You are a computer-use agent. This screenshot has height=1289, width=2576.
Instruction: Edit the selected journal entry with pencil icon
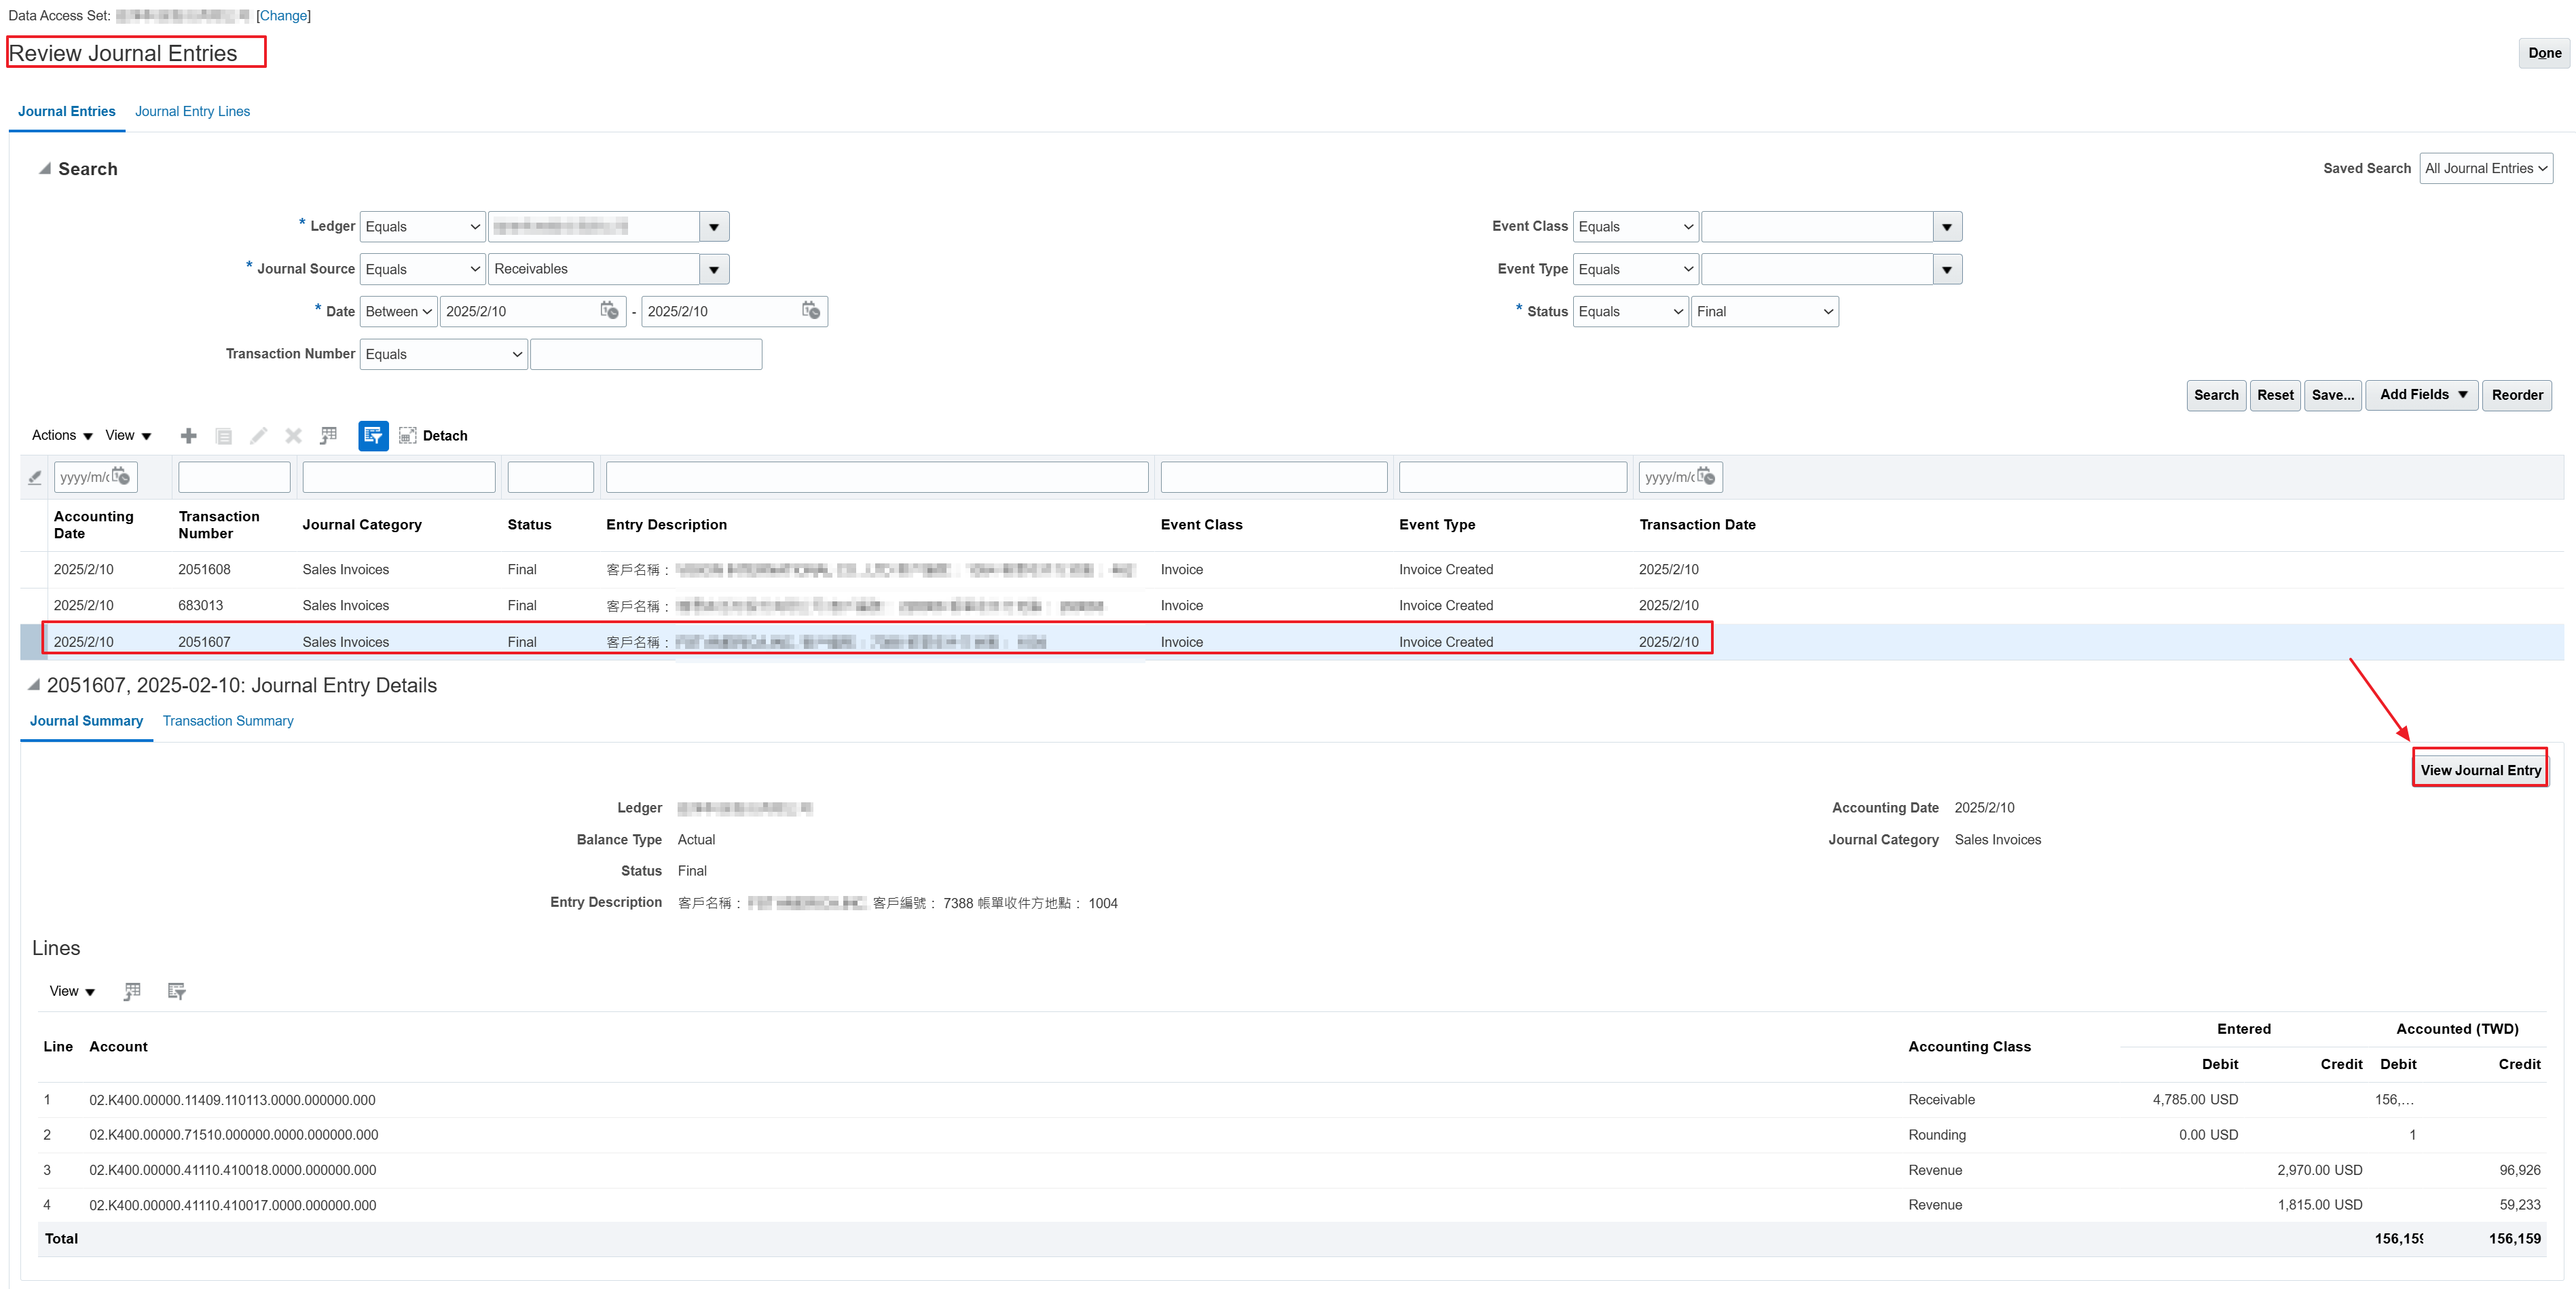[x=258, y=435]
